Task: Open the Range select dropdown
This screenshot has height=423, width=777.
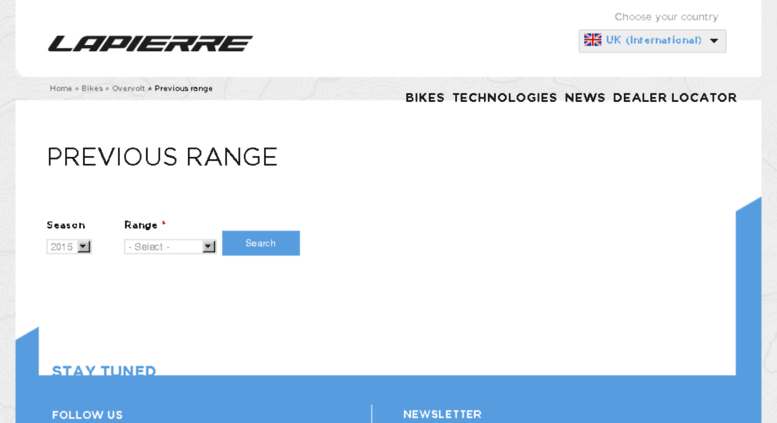Action: (x=170, y=247)
